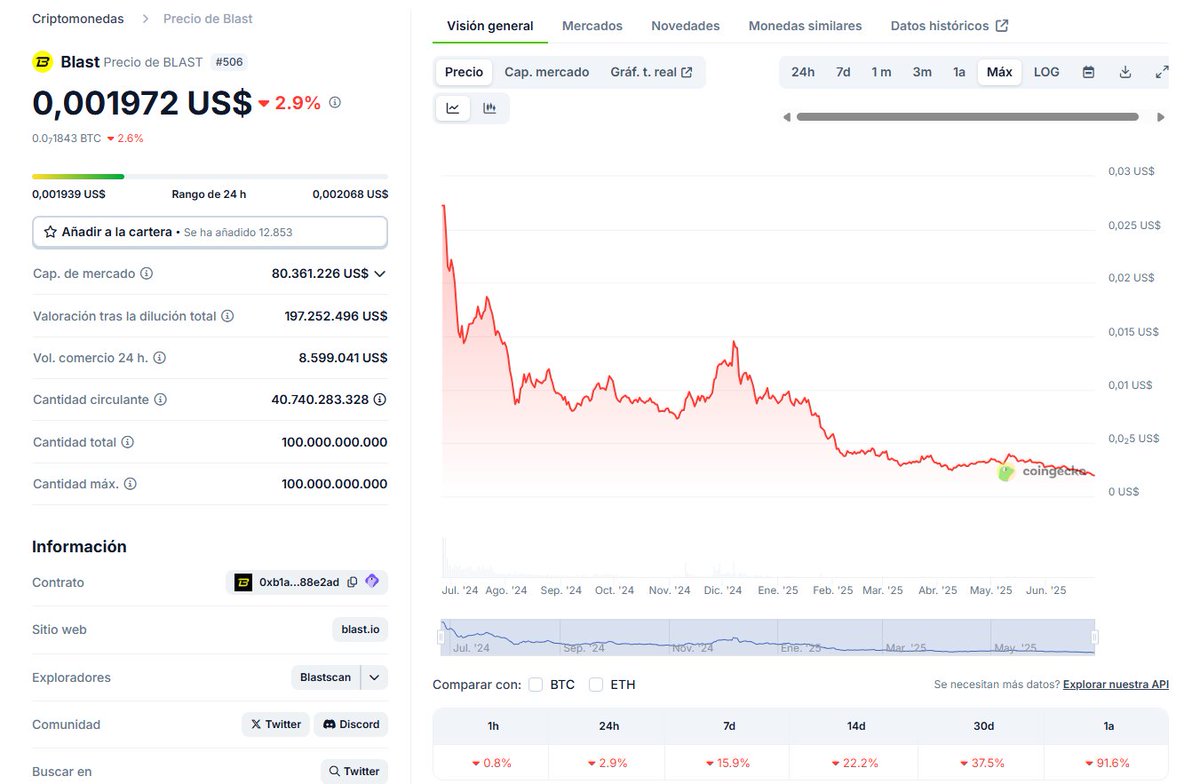This screenshot has height=784, width=1200.
Task: Click horizontal chart scrollbar thumb
Action: pyautogui.click(x=967, y=117)
